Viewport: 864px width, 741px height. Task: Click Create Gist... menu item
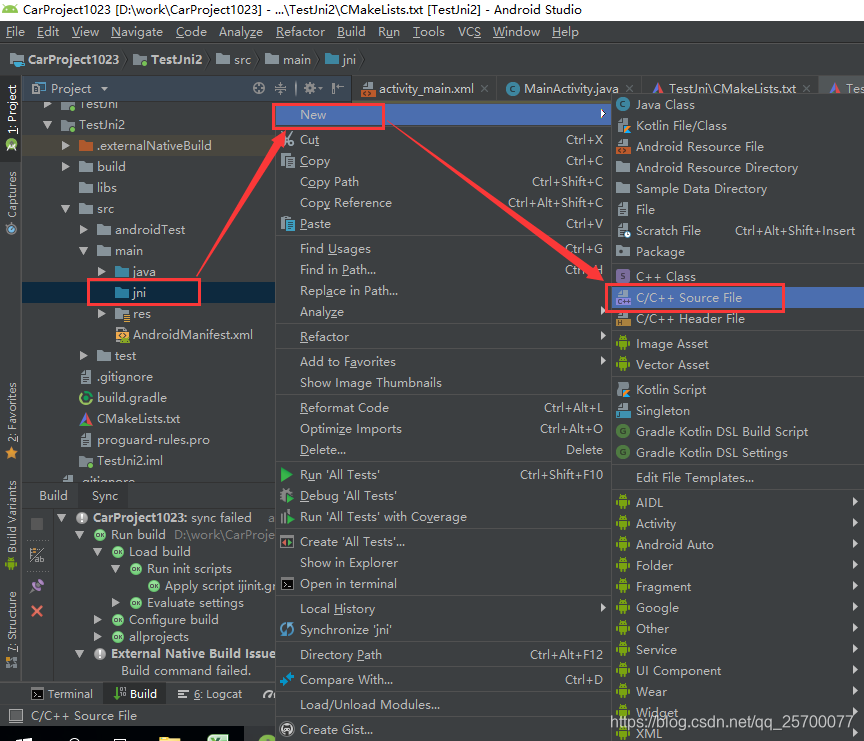point(442,729)
